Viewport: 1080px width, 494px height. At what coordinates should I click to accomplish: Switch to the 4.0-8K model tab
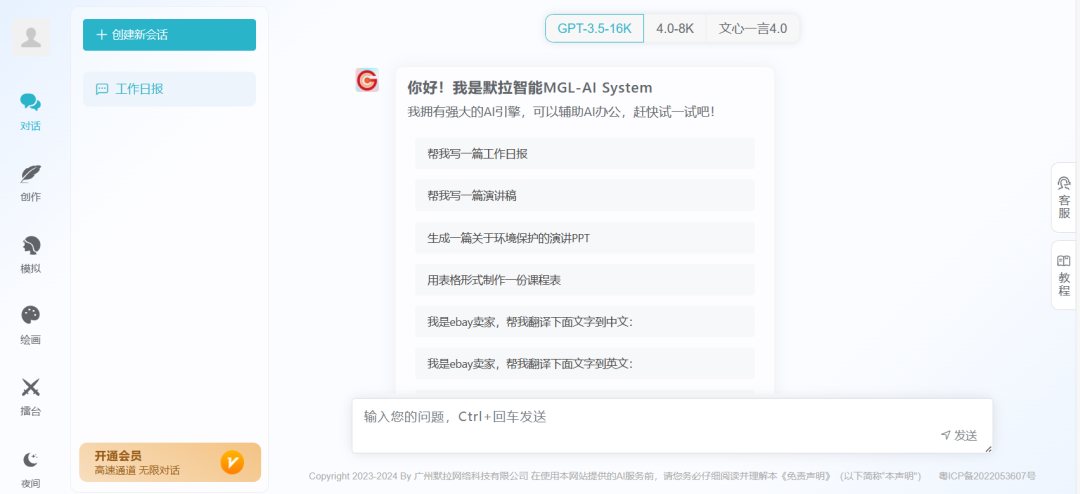pyautogui.click(x=675, y=28)
